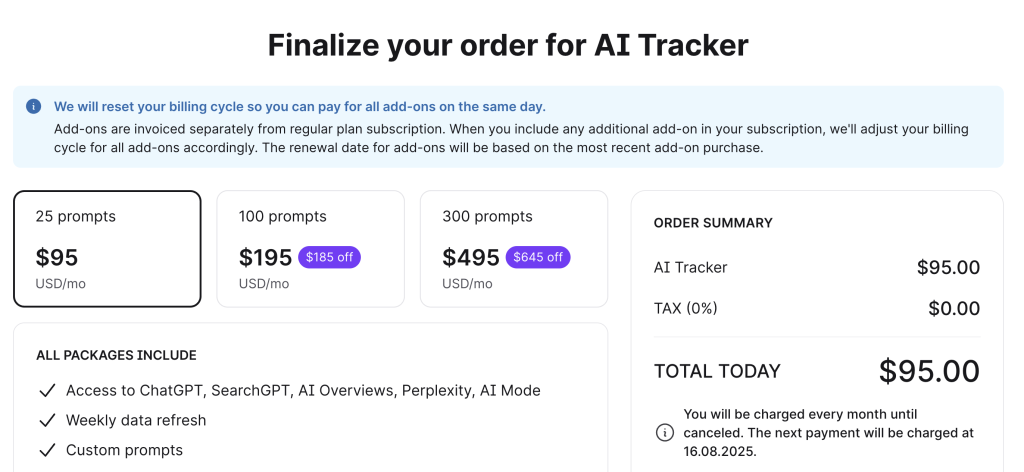Screen dimensions: 1024x472
Task: Click the $185 off discount badge
Action: click(x=329, y=257)
